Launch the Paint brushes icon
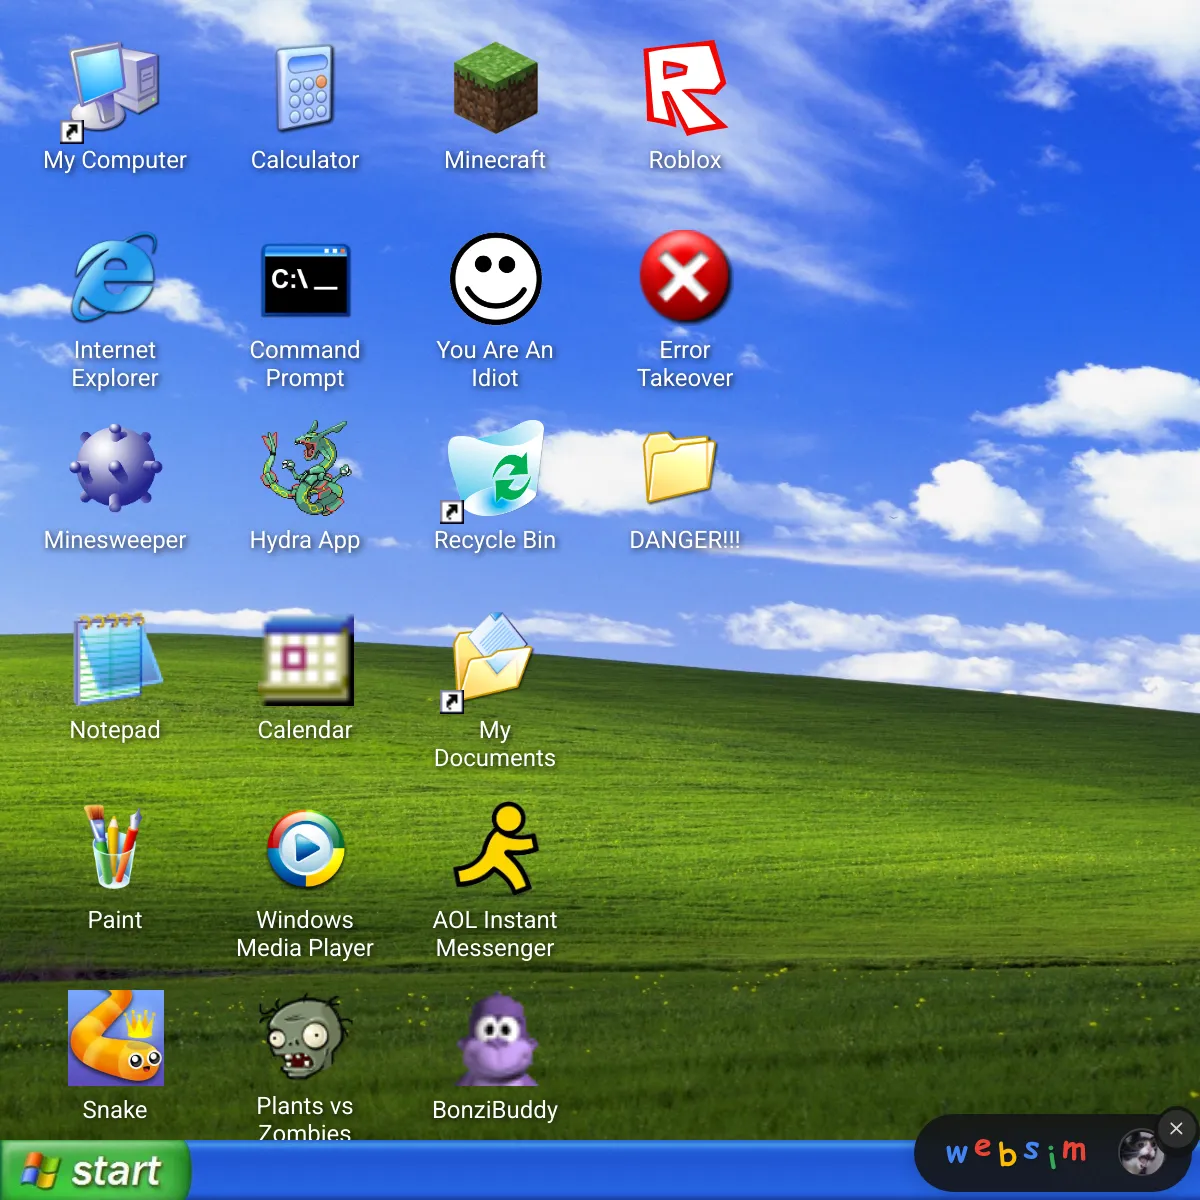Viewport: 1200px width, 1200px height. (x=114, y=848)
